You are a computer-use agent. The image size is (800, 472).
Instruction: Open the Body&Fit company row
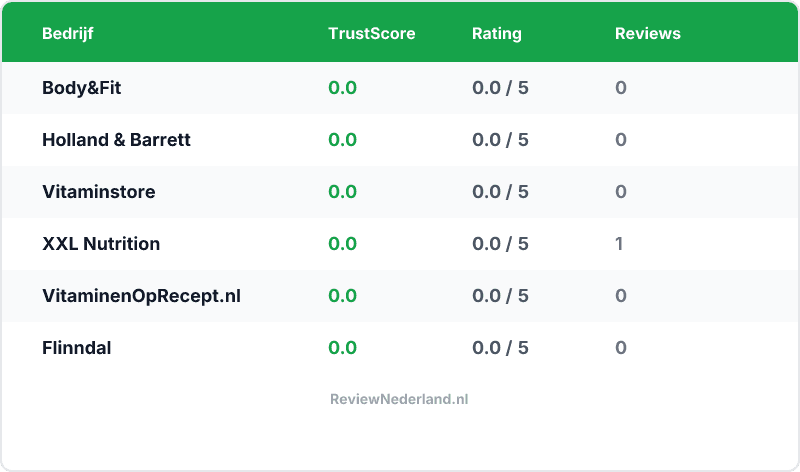pos(82,88)
